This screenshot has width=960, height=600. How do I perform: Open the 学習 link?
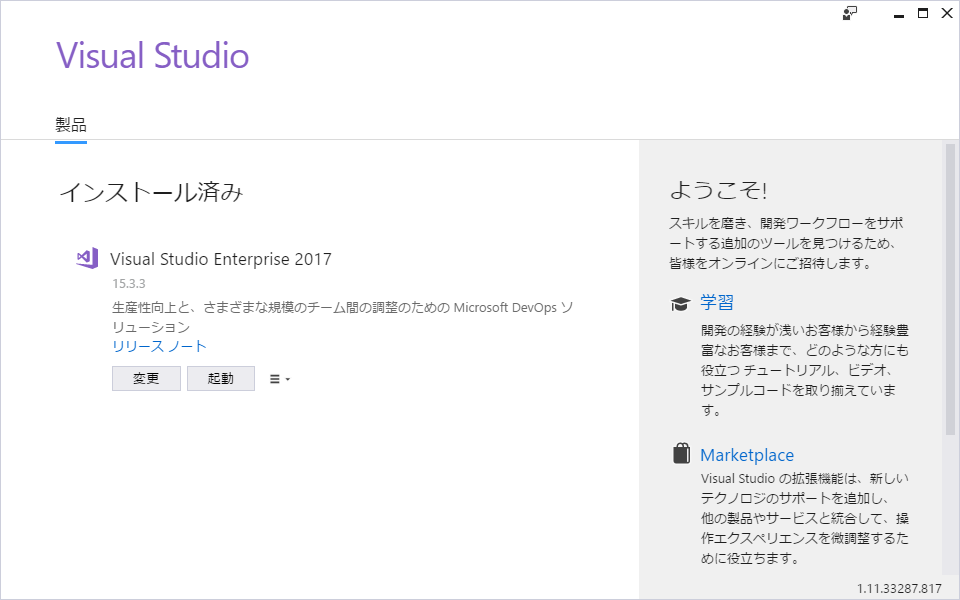[716, 302]
